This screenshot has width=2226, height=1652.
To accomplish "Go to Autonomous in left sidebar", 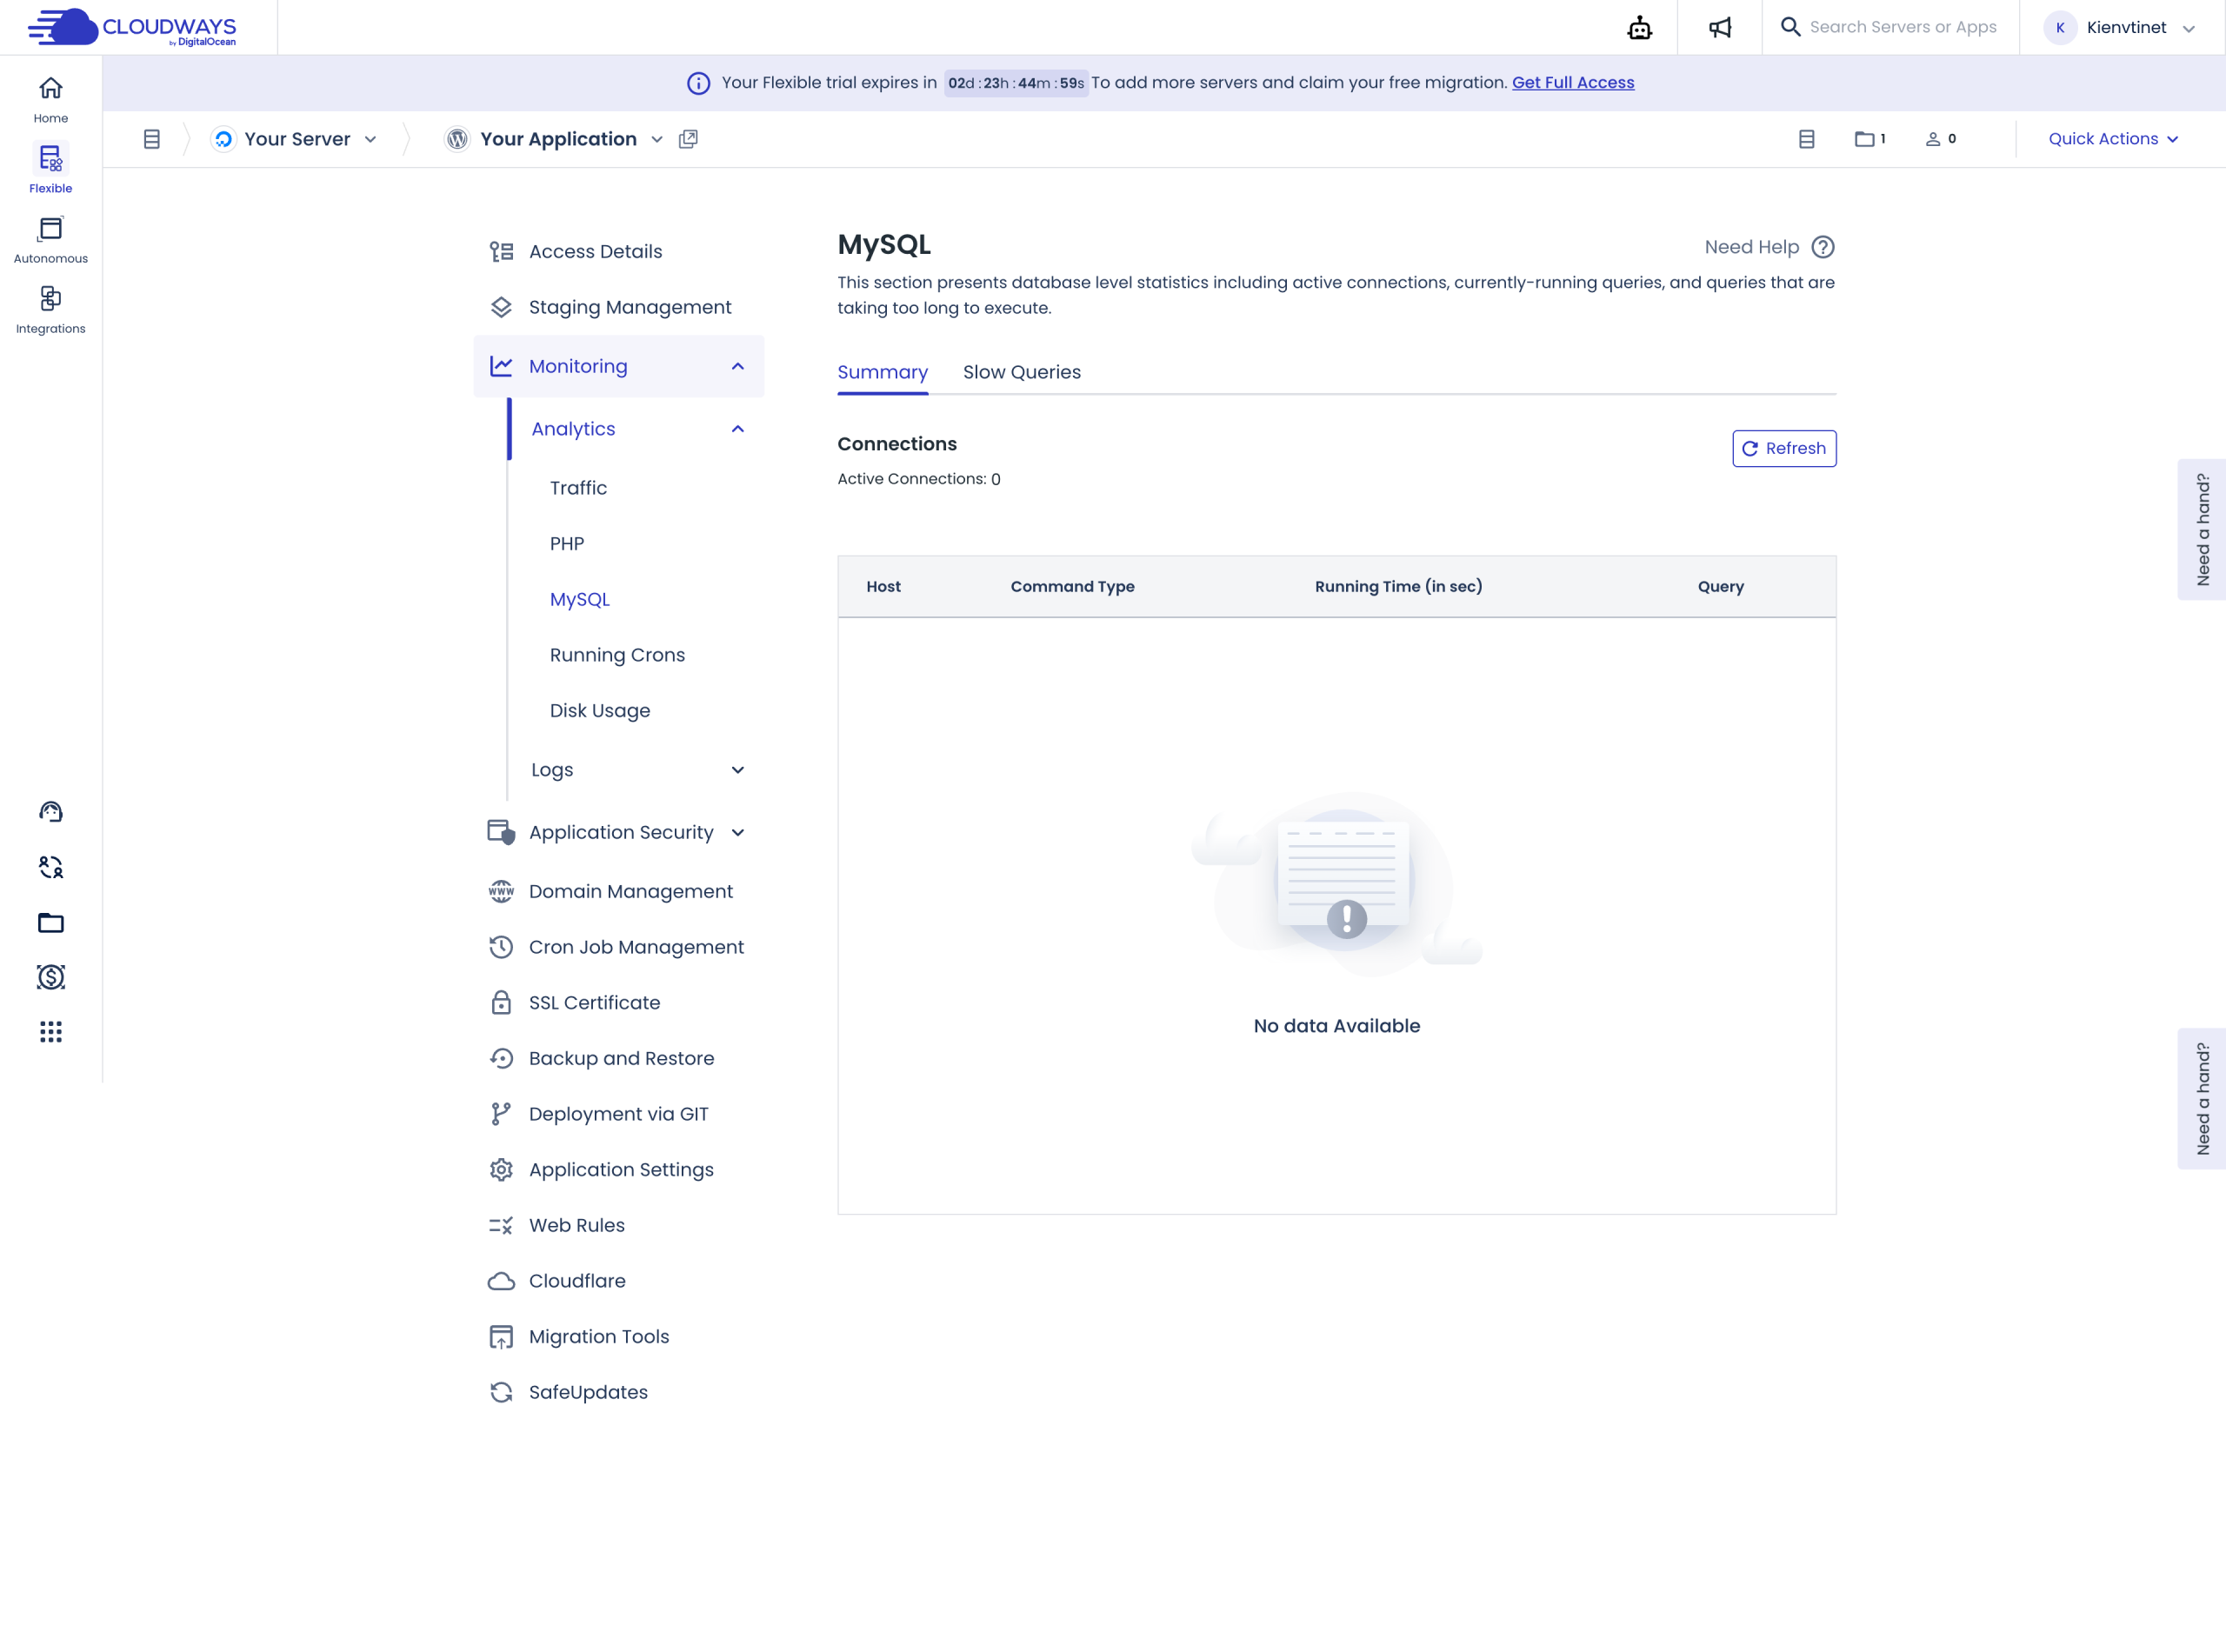I will tap(50, 239).
